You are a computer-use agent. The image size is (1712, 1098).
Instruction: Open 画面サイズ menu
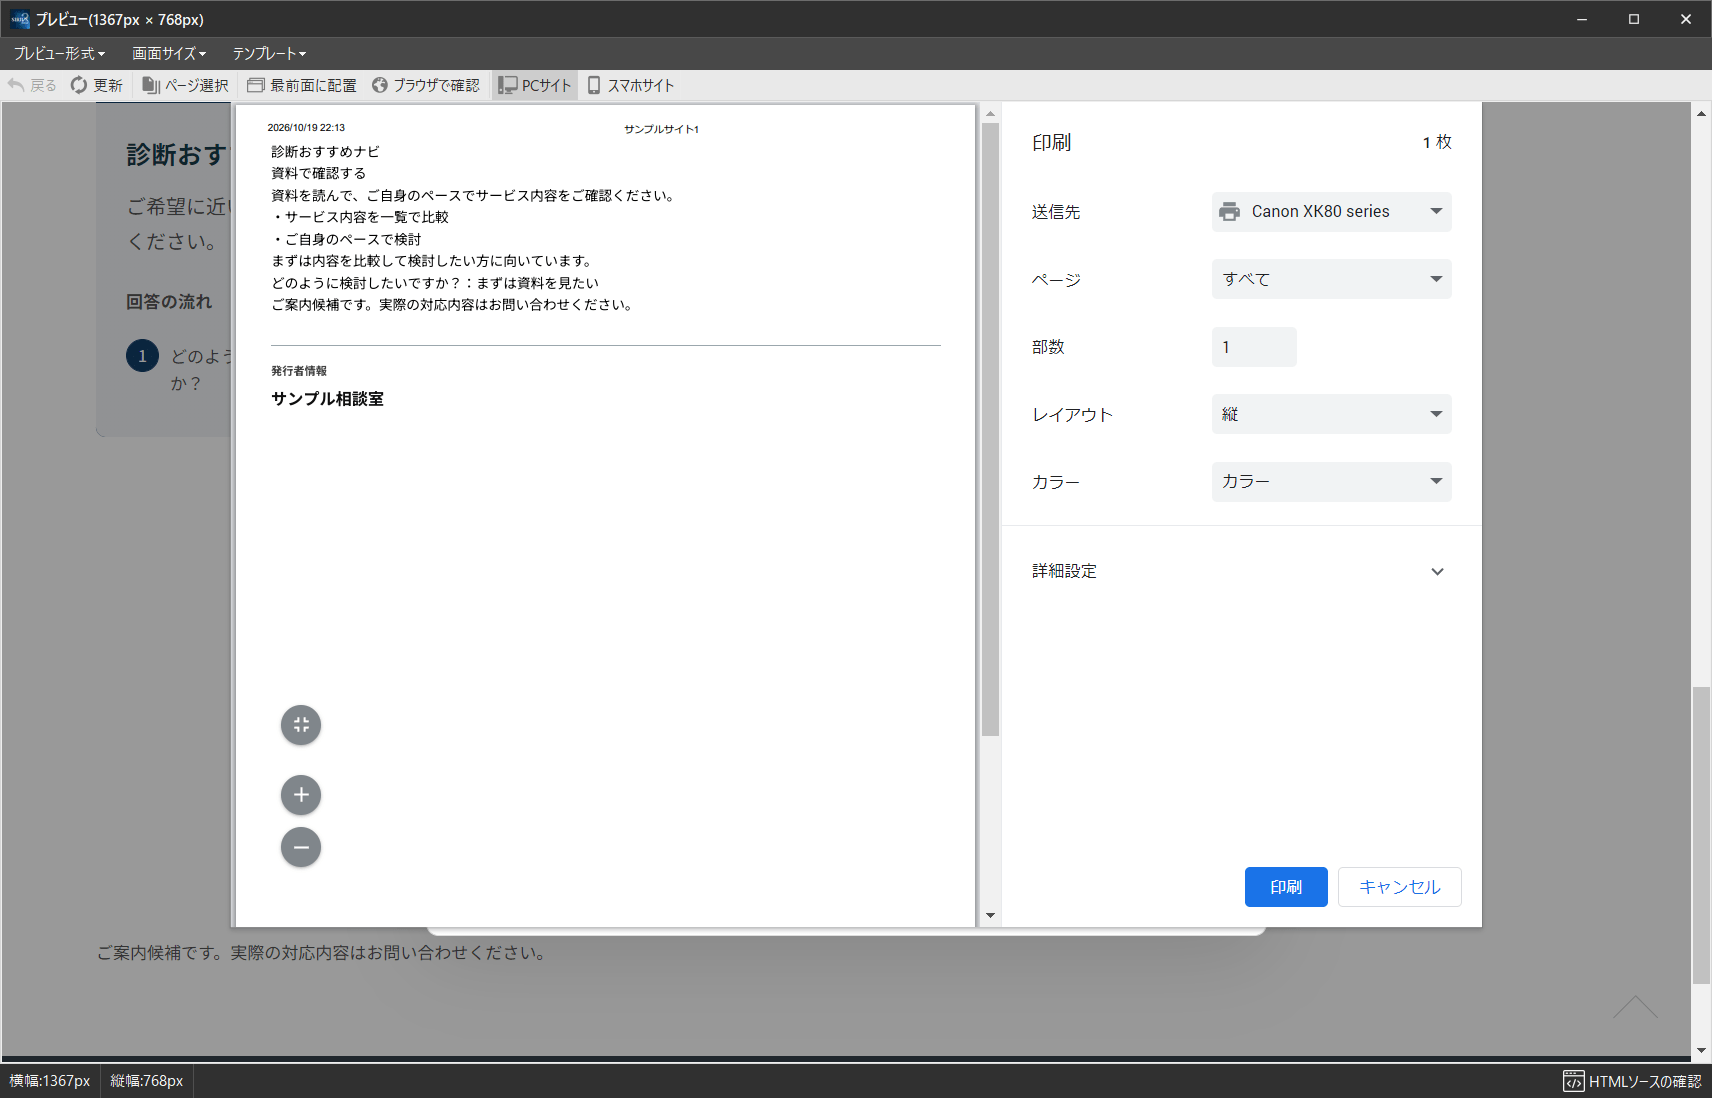click(169, 53)
